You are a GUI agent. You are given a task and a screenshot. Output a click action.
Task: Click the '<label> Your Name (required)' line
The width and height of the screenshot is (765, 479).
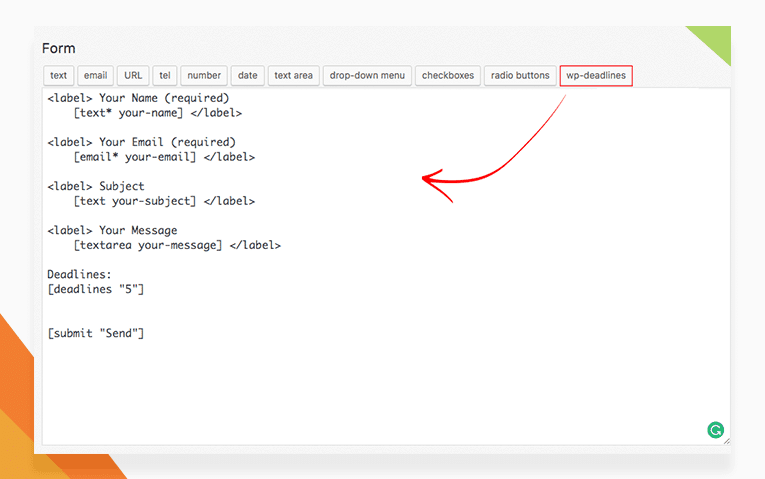coord(138,98)
